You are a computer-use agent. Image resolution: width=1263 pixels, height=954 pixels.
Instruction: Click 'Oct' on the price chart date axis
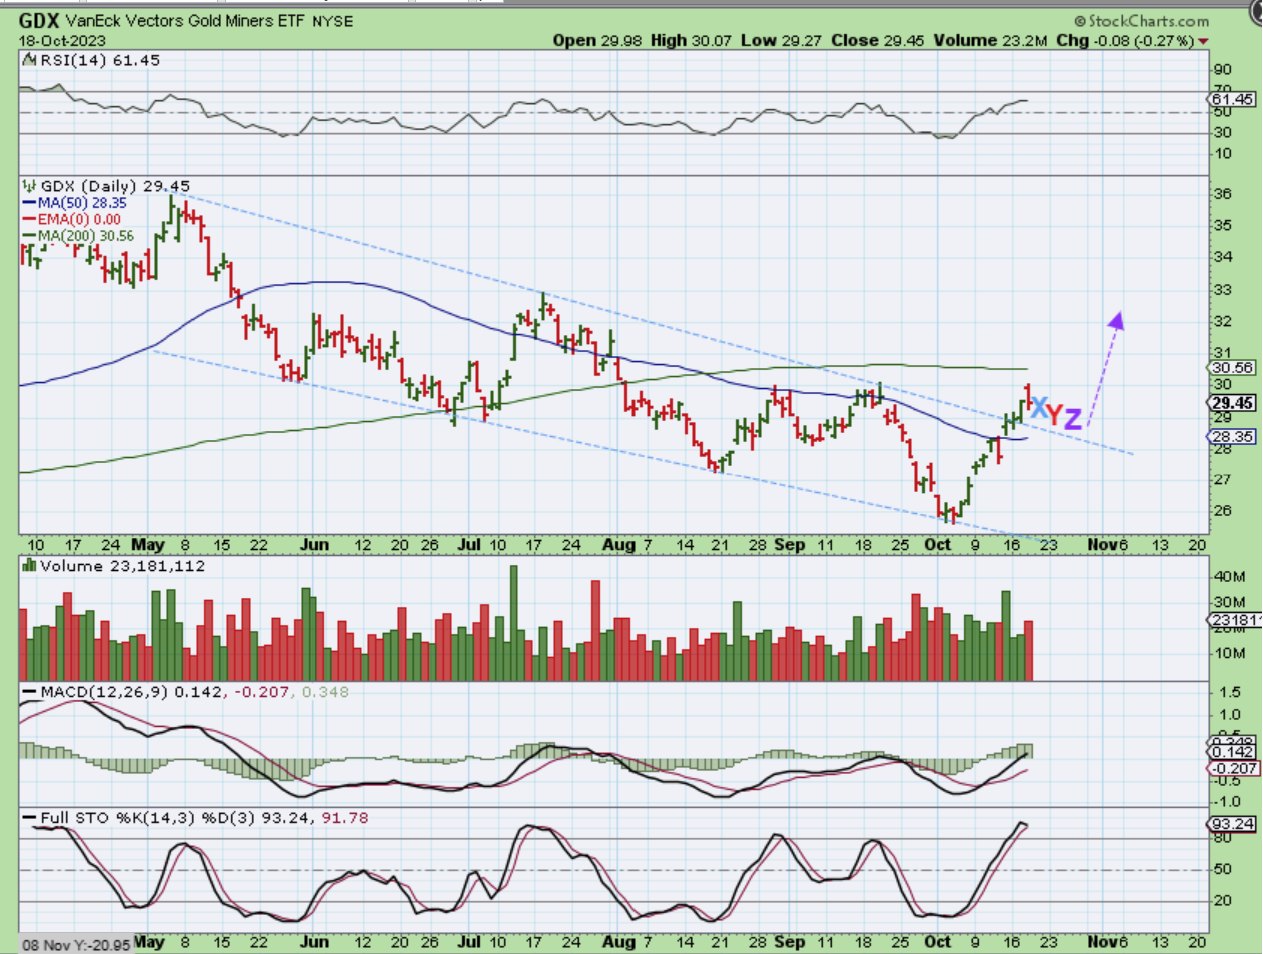tap(938, 545)
